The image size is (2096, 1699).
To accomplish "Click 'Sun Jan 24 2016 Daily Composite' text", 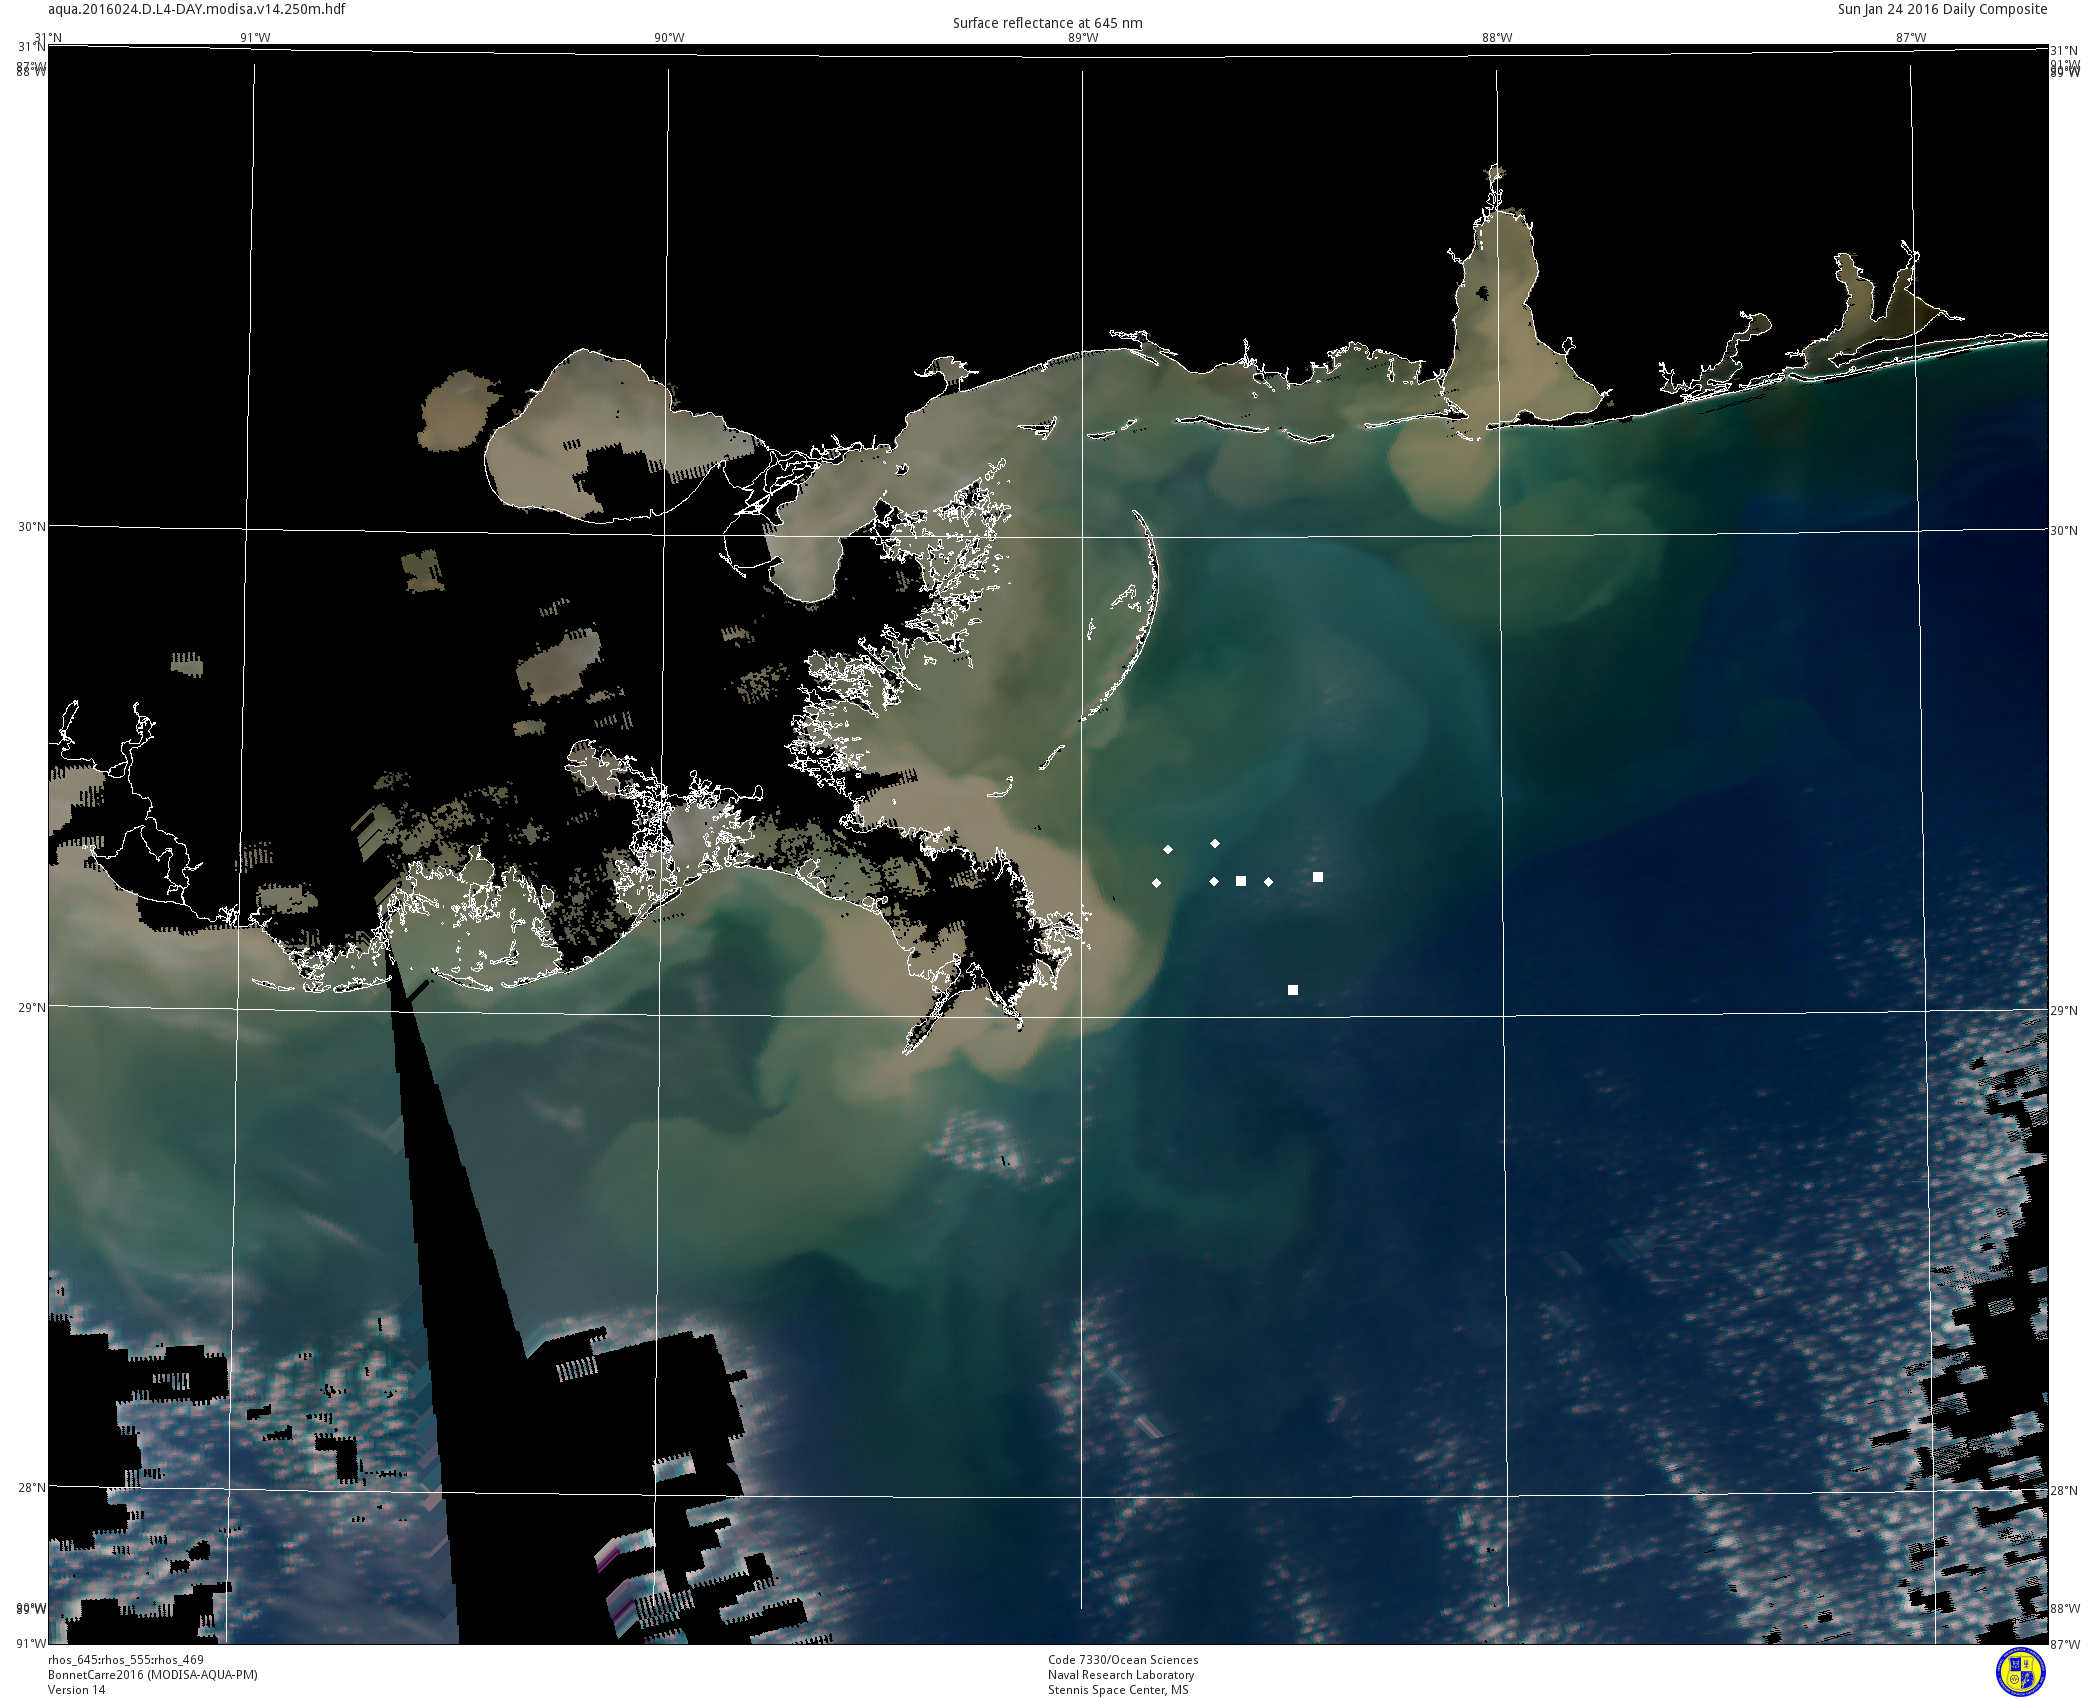I will [1942, 9].
